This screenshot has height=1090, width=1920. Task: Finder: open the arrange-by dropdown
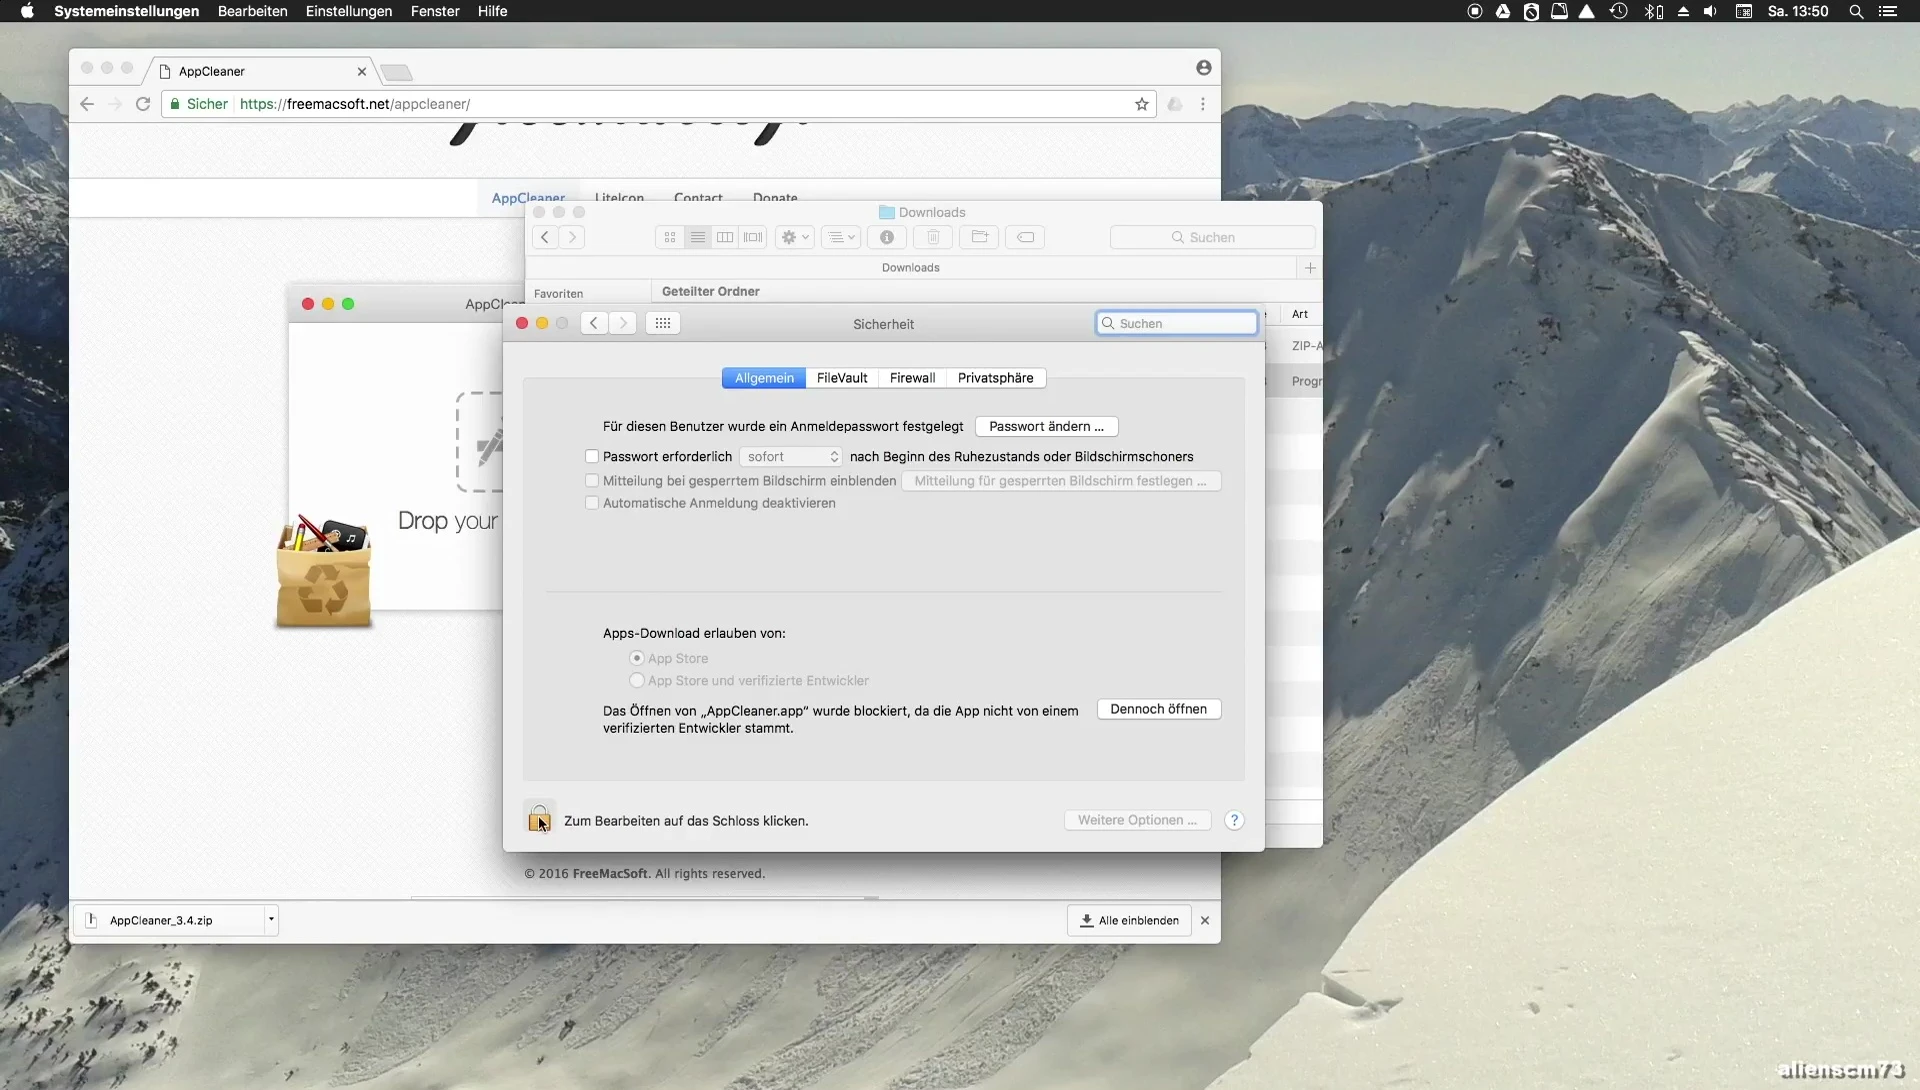pos(841,237)
